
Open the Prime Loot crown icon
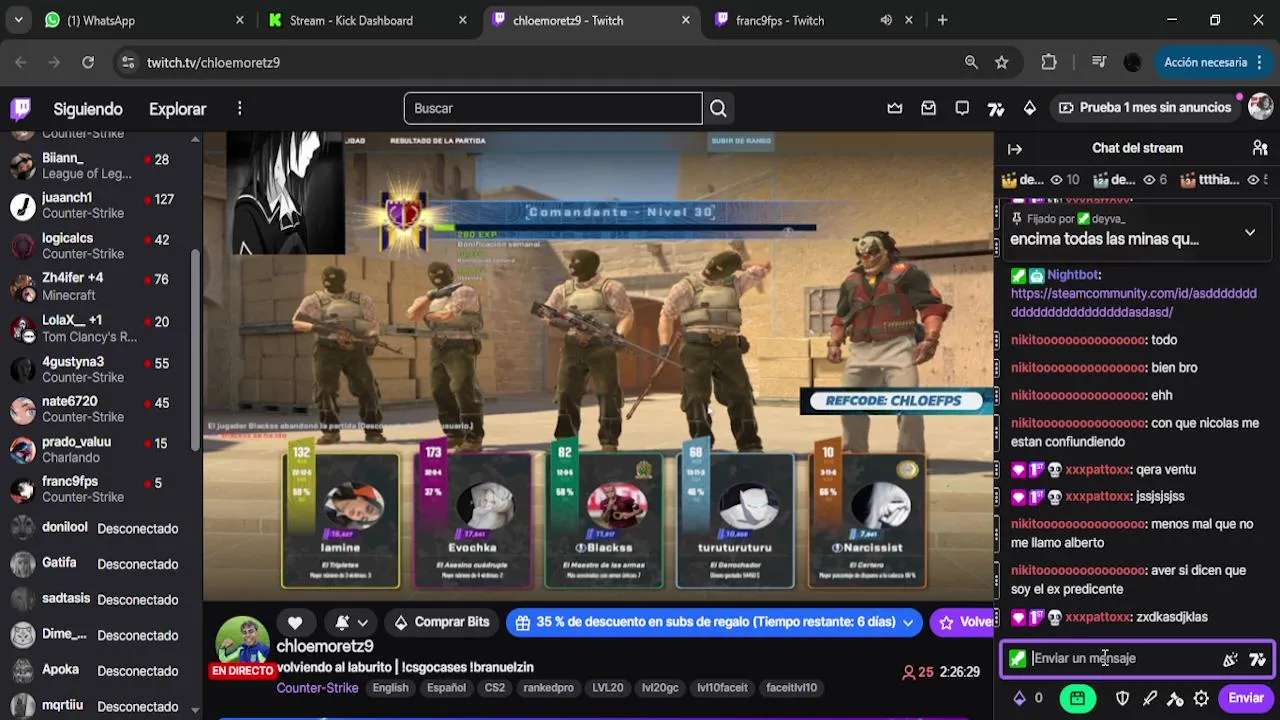click(x=894, y=108)
